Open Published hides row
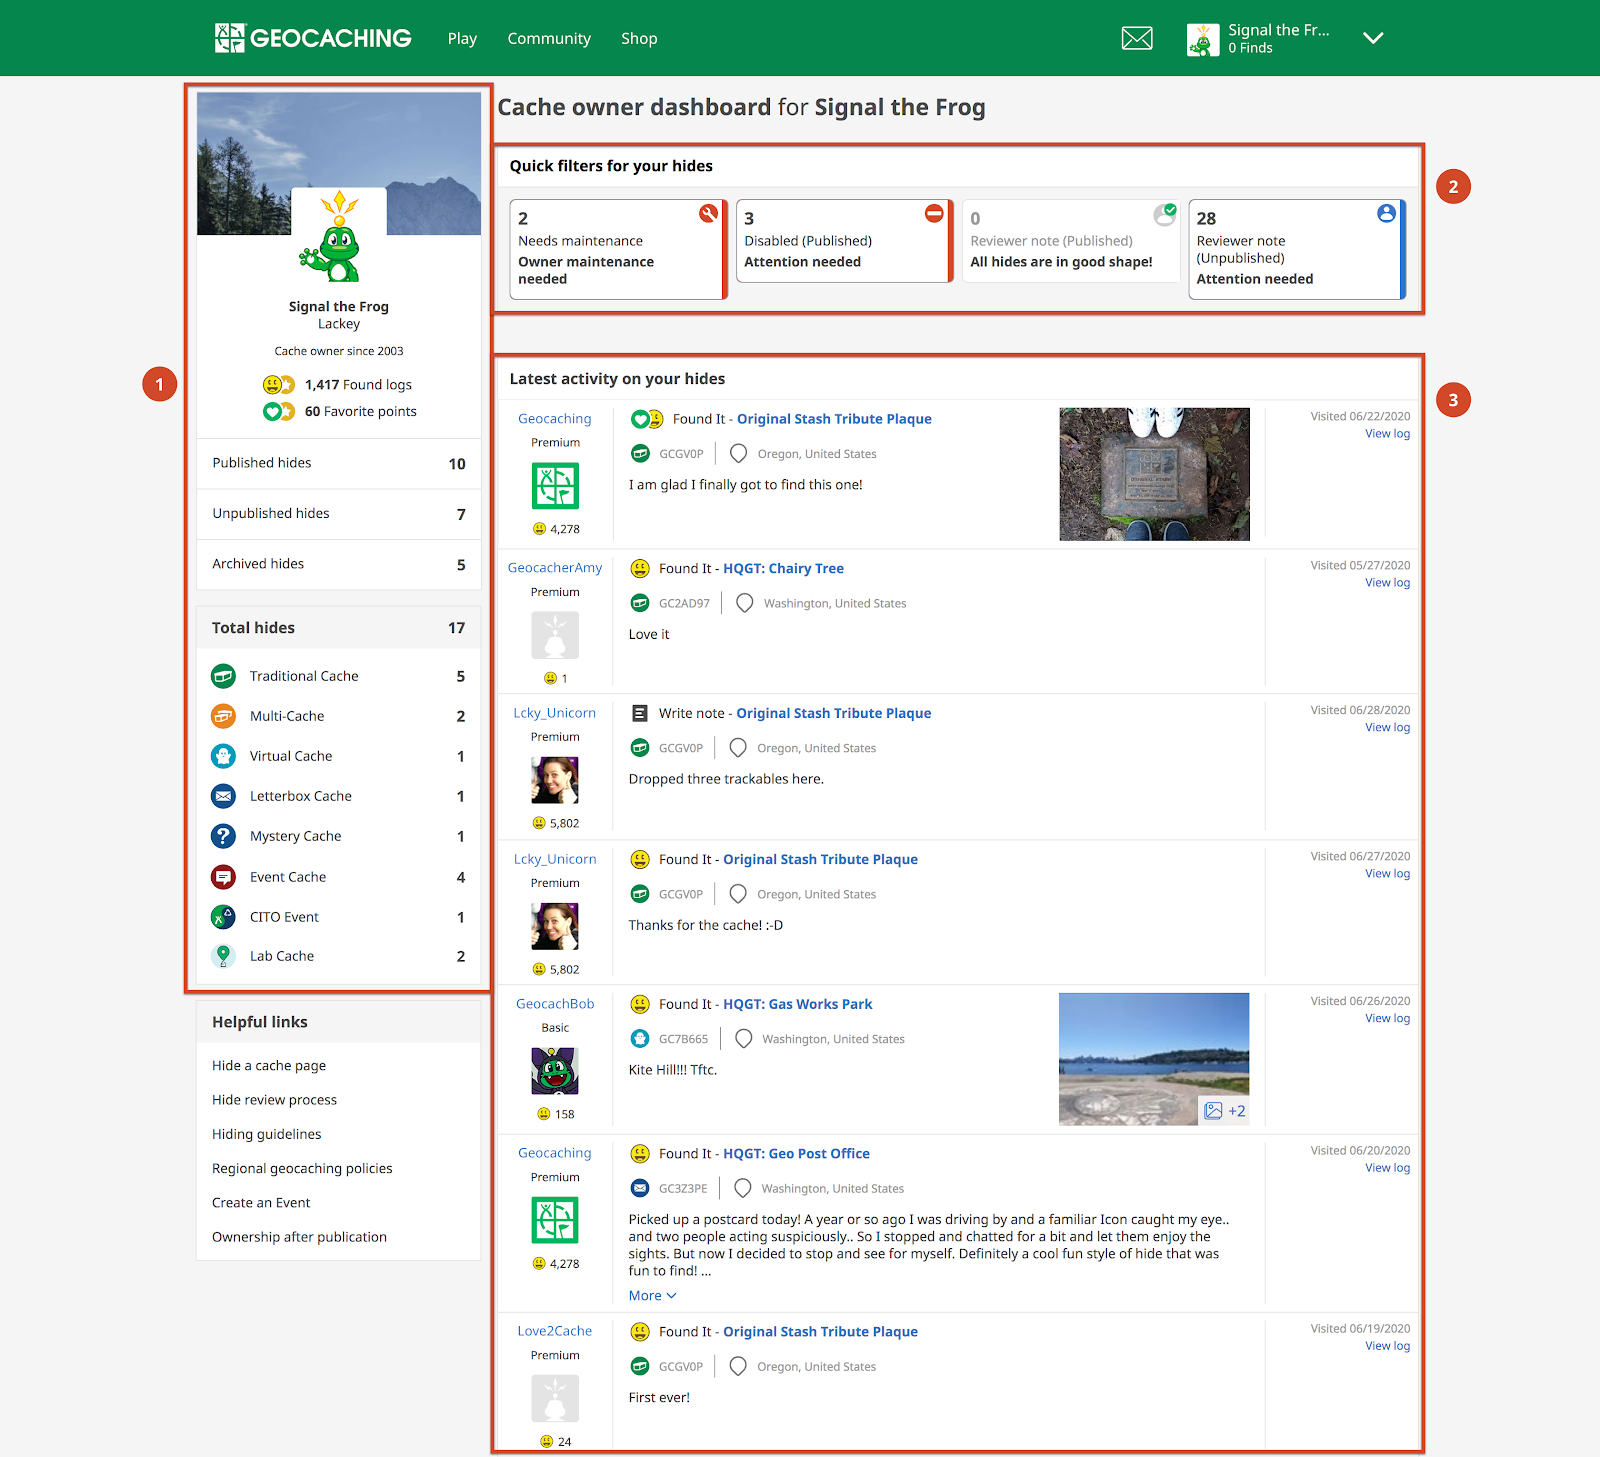Screen dimensions: 1600x1457 pos(339,463)
